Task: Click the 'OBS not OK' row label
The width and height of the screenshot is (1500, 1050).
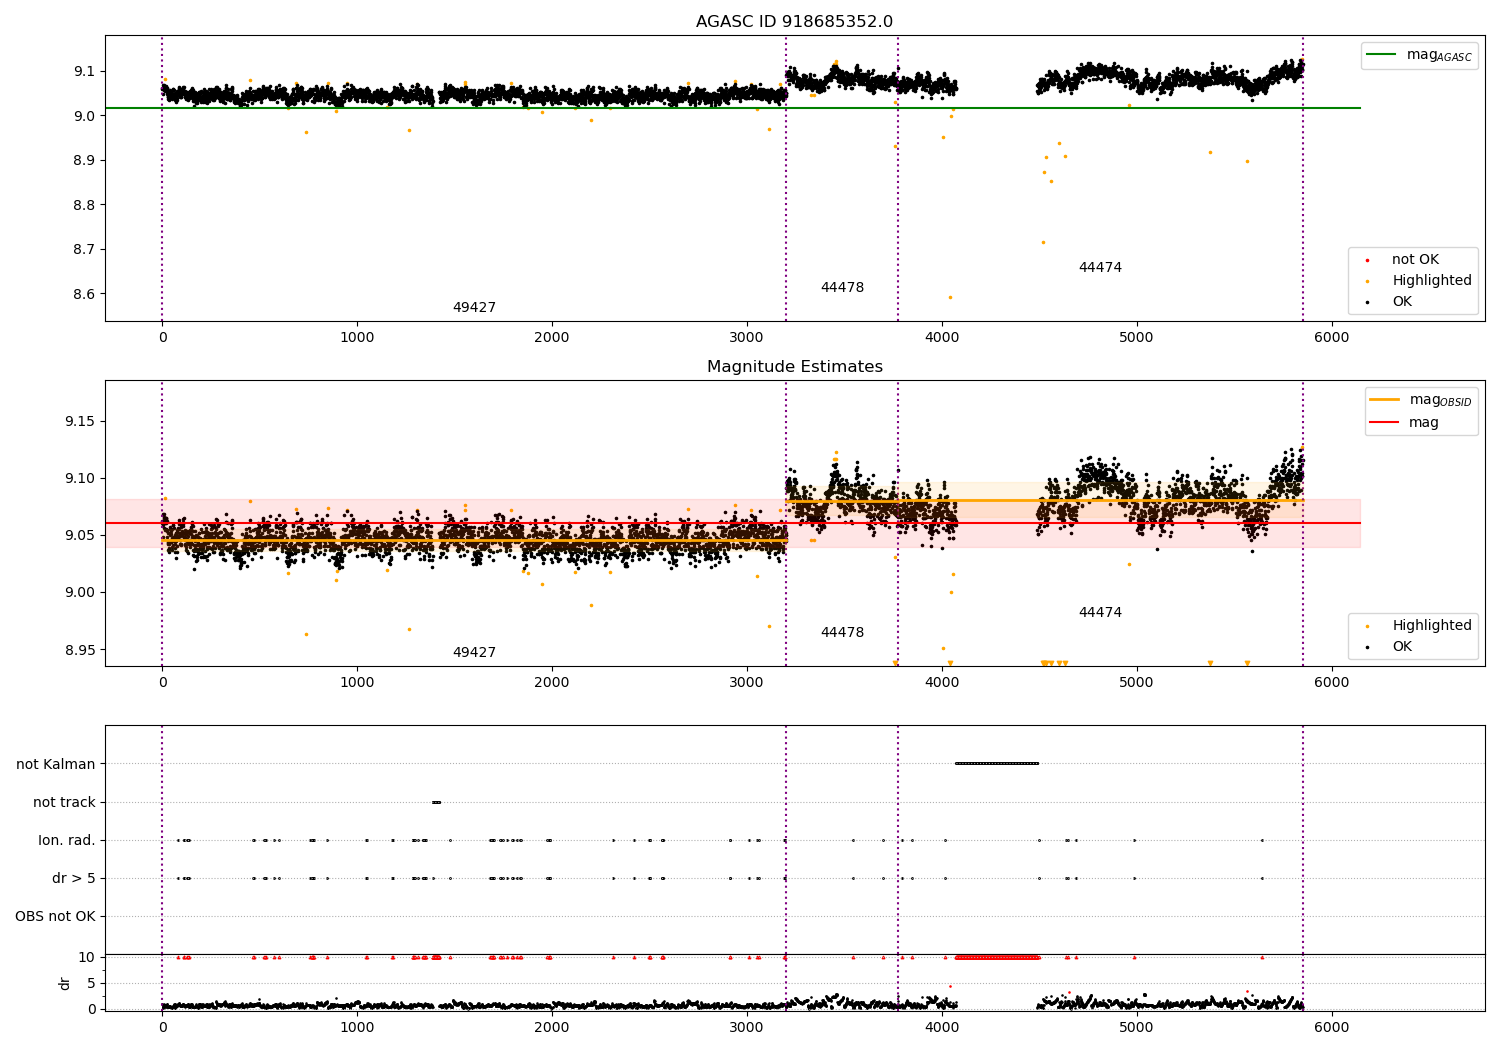Action: click(55, 916)
